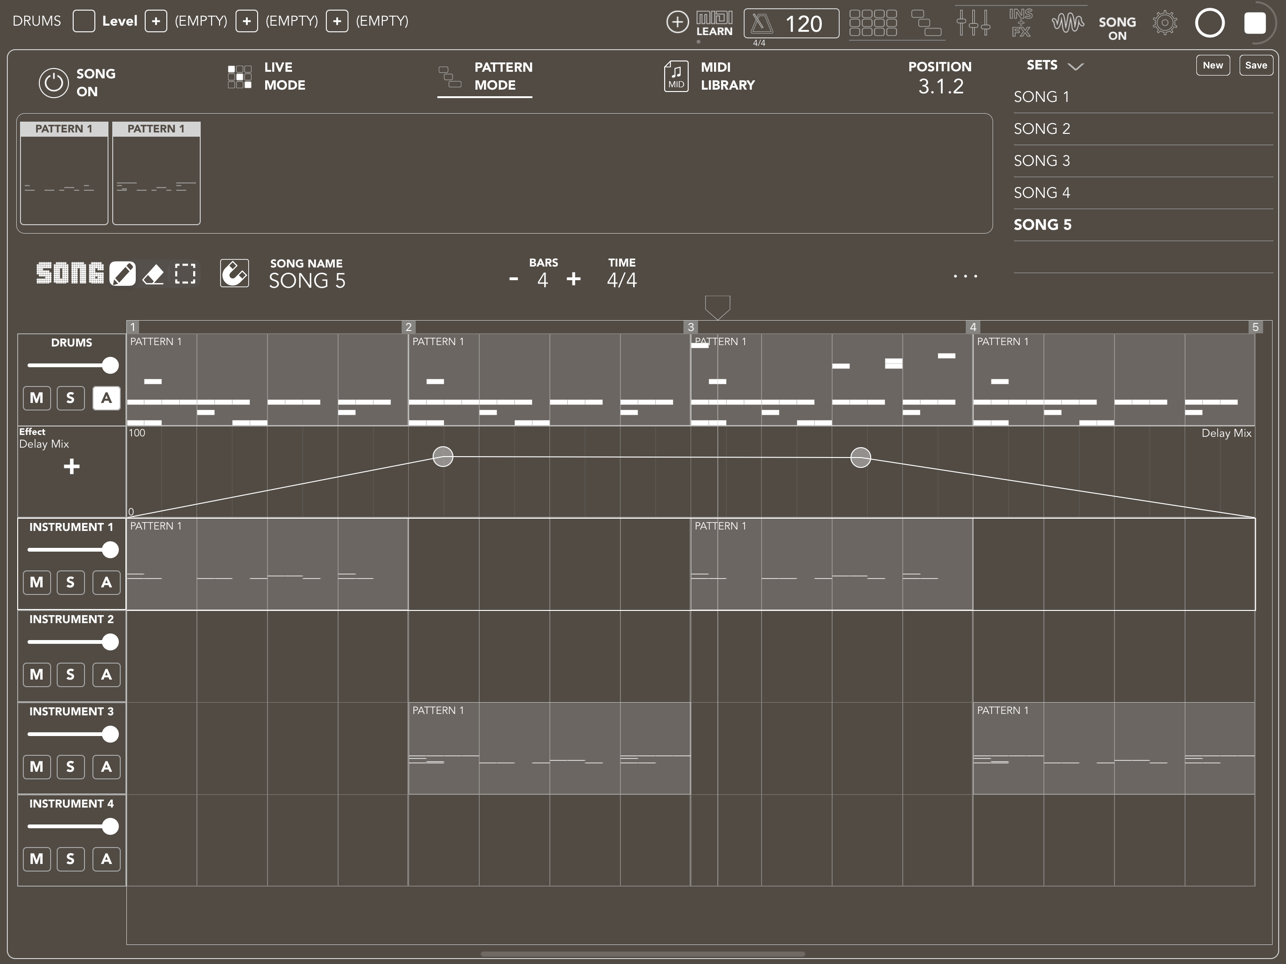1286x964 pixels.
Task: Mute the Drums track
Action: coord(37,398)
